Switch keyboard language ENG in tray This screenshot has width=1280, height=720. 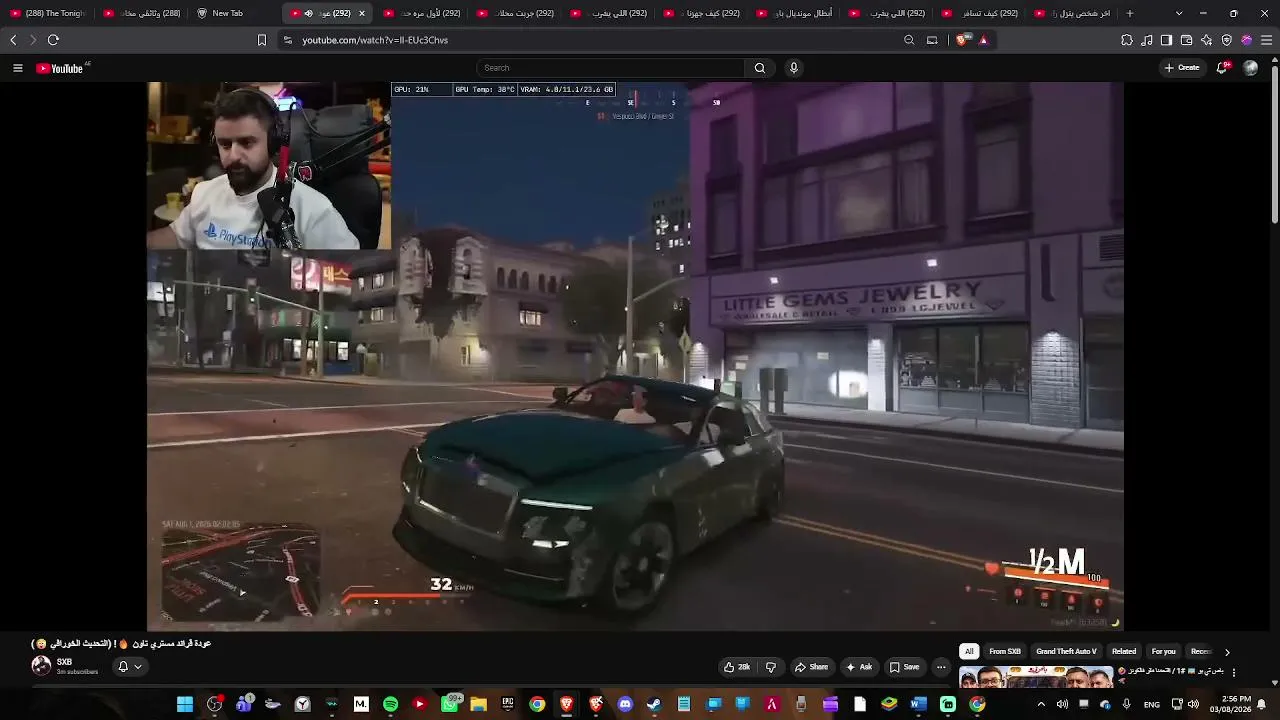pos(1152,704)
